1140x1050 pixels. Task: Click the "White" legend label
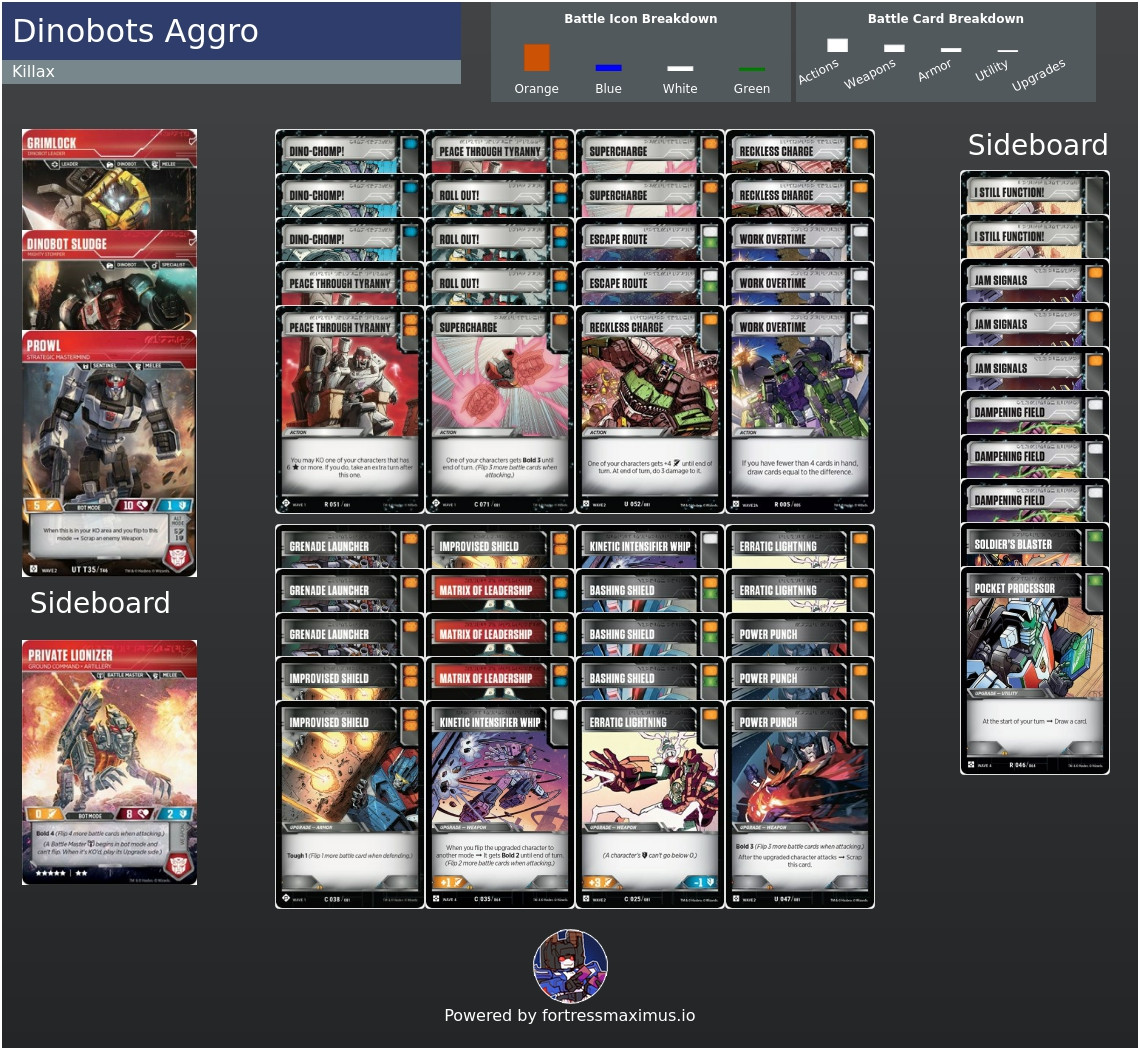[x=680, y=89]
